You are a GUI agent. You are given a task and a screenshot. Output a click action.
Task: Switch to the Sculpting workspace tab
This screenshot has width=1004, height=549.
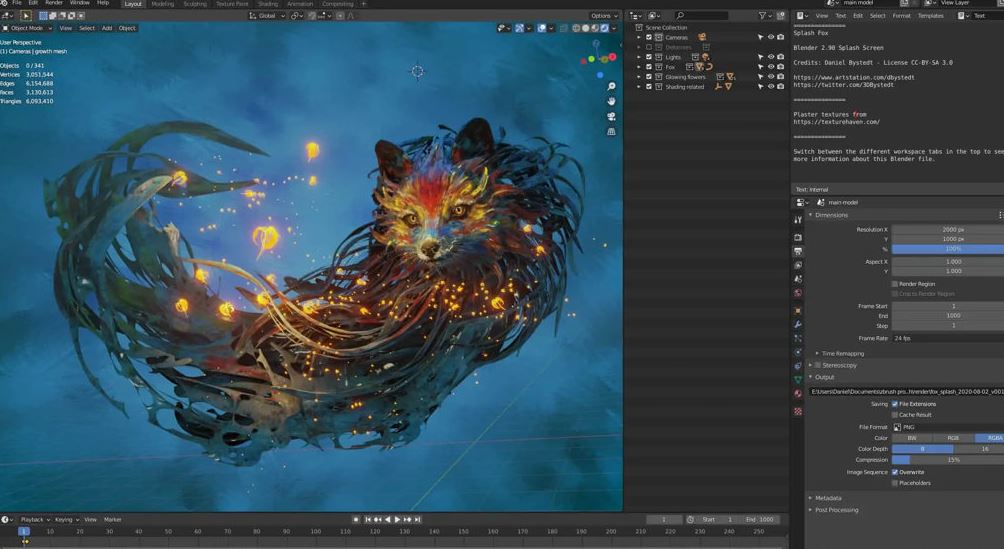pos(195,4)
